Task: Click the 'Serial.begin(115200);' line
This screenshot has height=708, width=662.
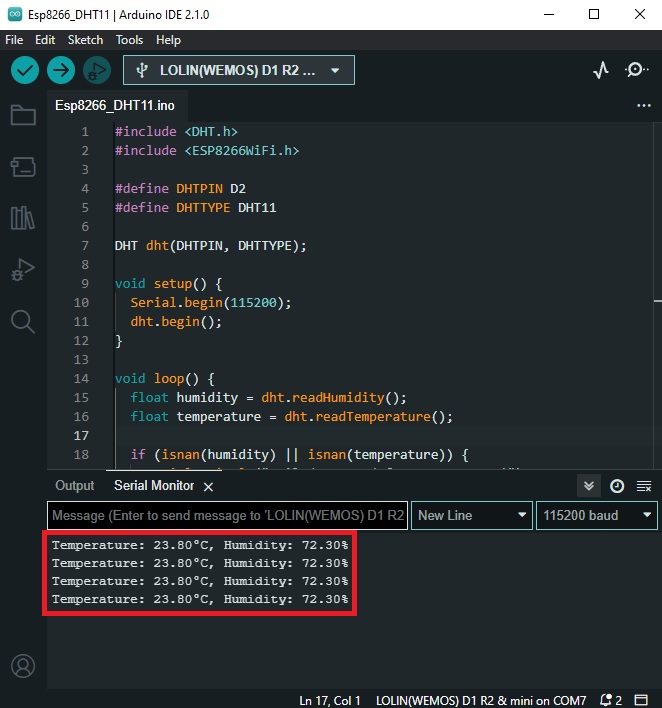Action: pyautogui.click(x=211, y=303)
